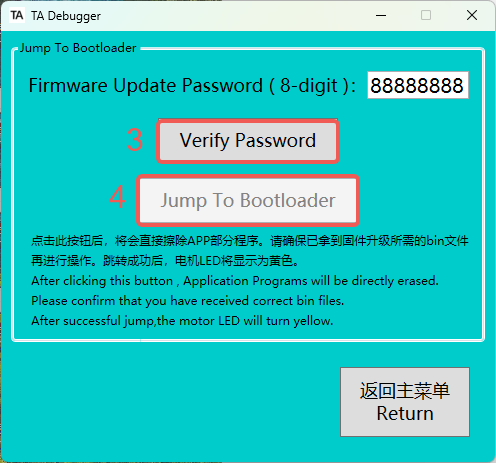
Task: Return to main menu with 返回主菜单 button
Action: tap(405, 402)
